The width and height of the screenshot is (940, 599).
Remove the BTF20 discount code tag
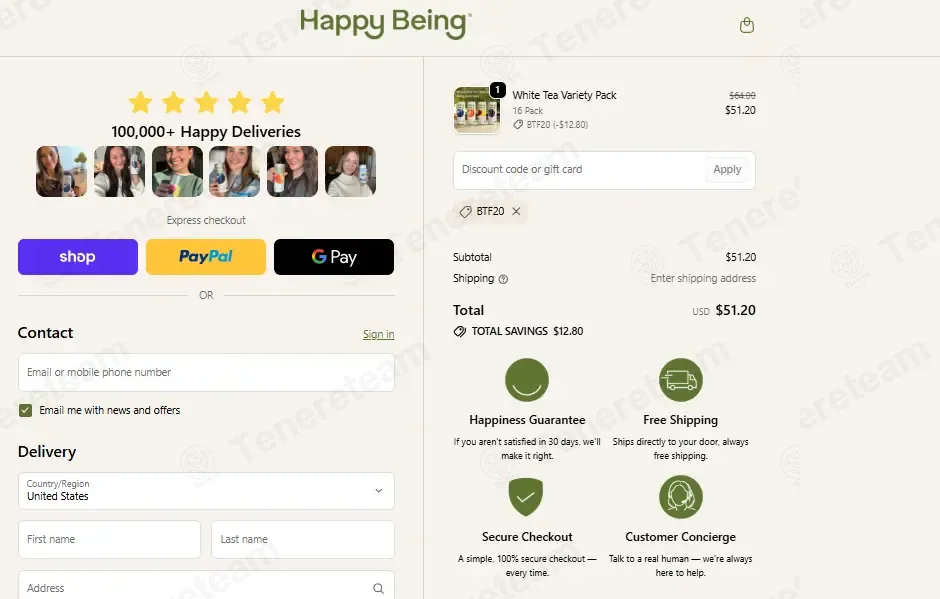point(516,211)
